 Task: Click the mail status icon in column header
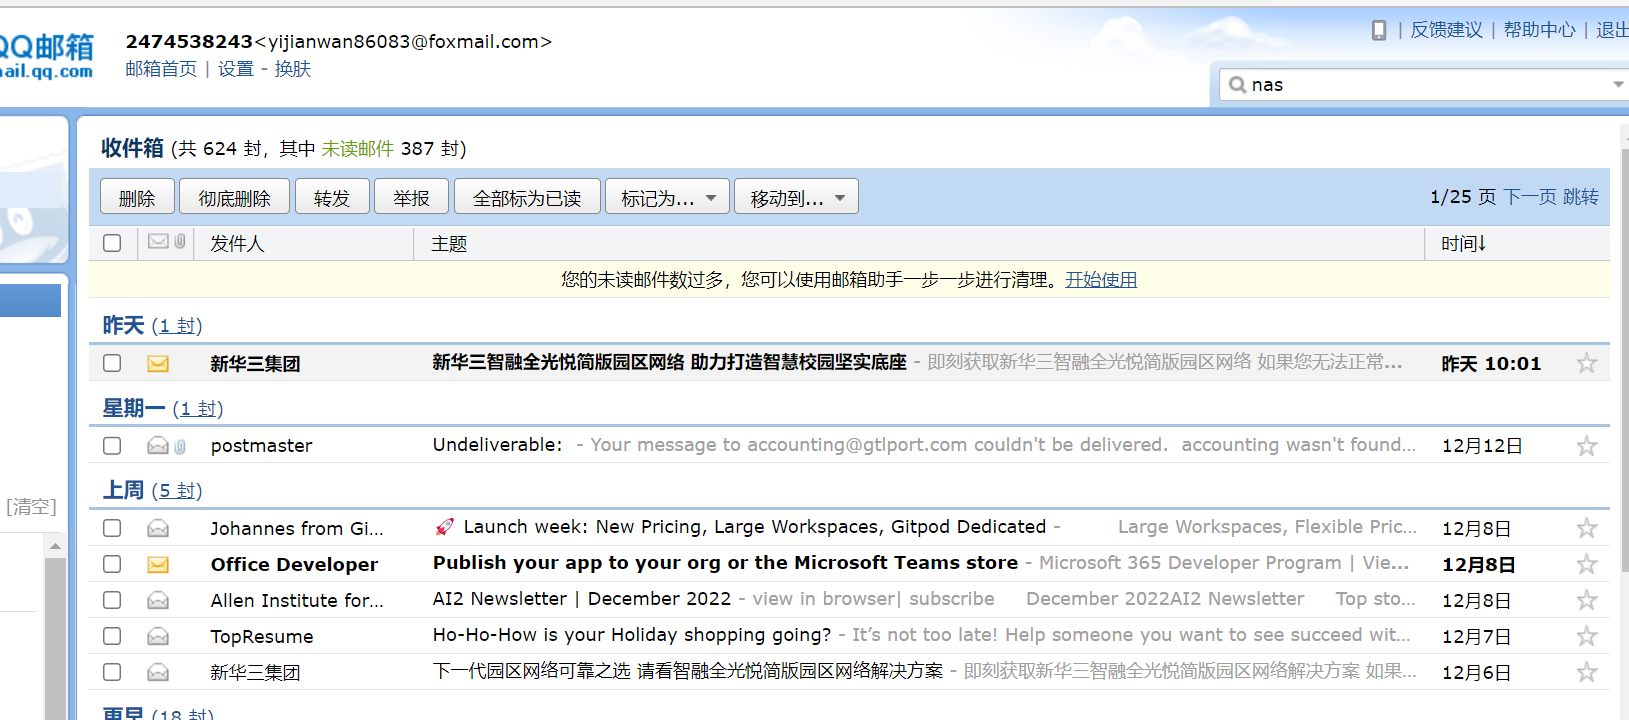click(158, 241)
